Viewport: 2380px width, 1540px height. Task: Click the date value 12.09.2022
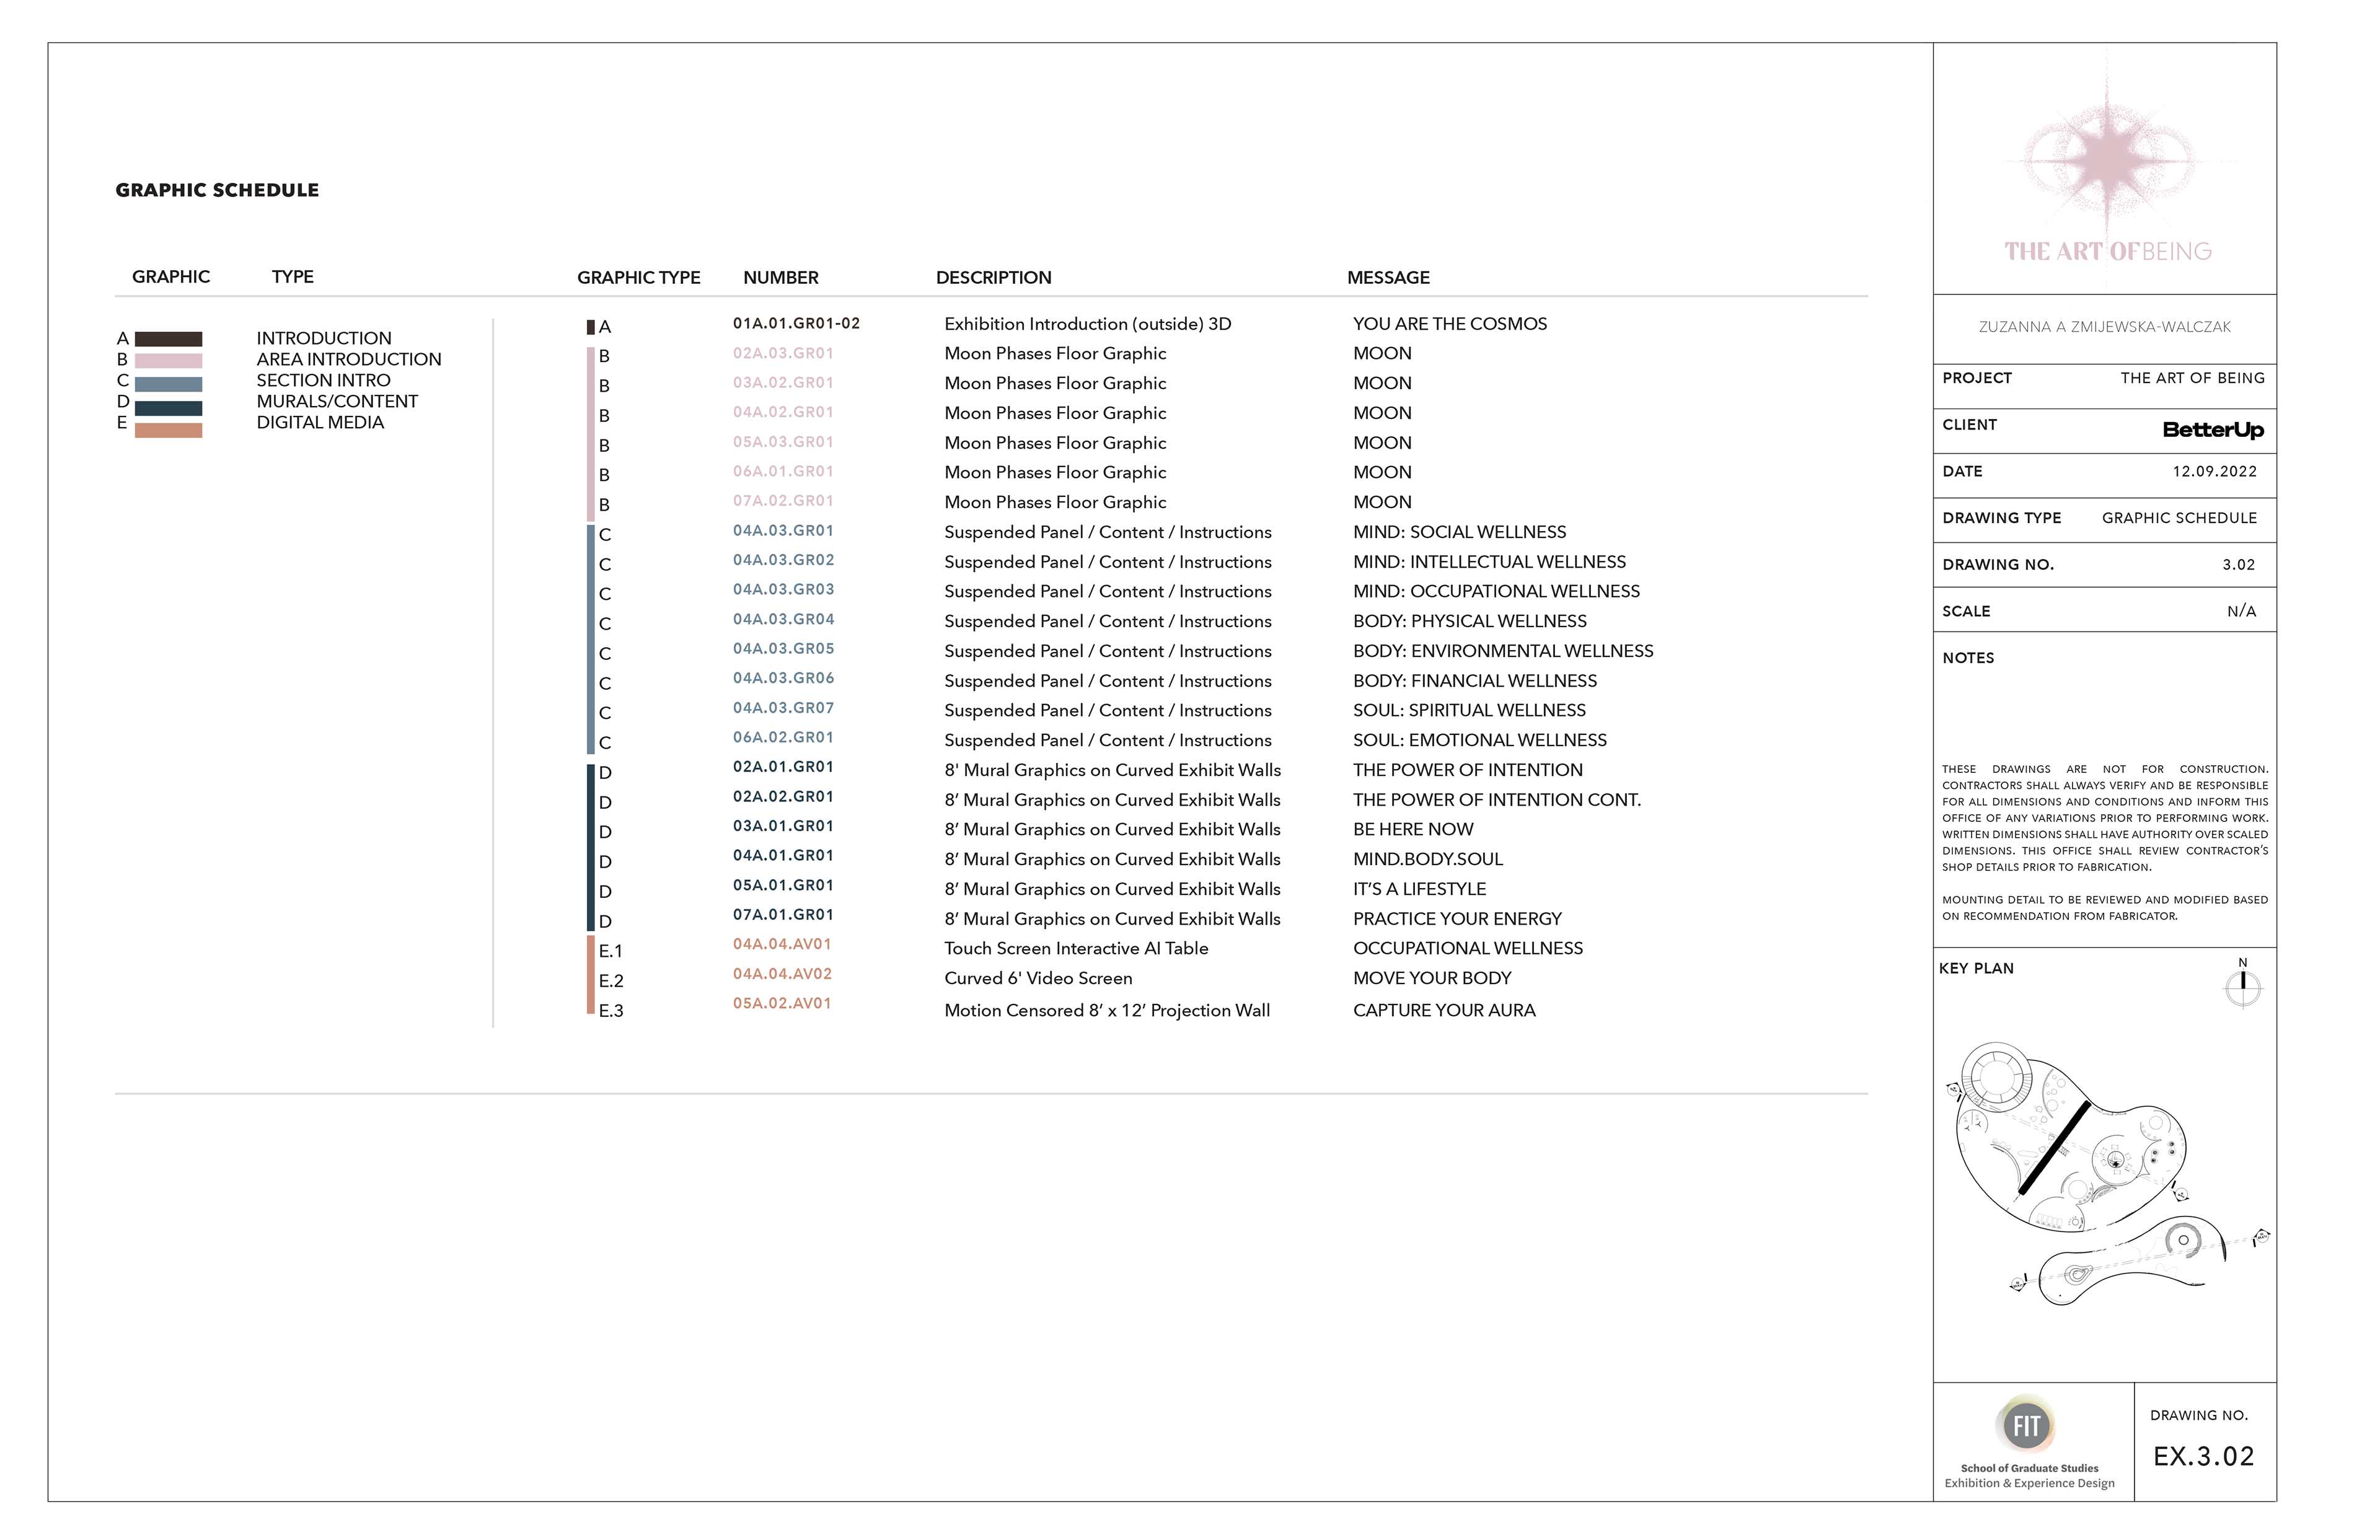coord(2214,471)
